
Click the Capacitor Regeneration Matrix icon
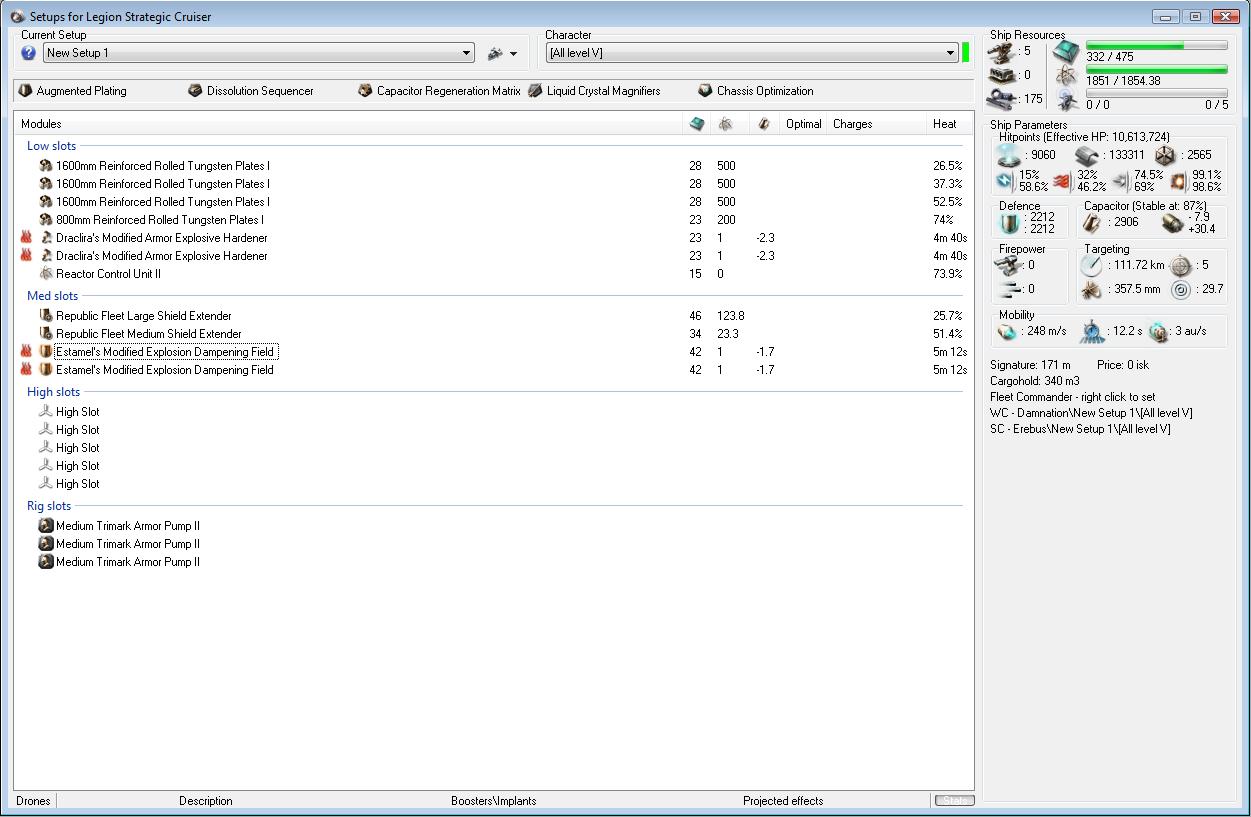365,91
